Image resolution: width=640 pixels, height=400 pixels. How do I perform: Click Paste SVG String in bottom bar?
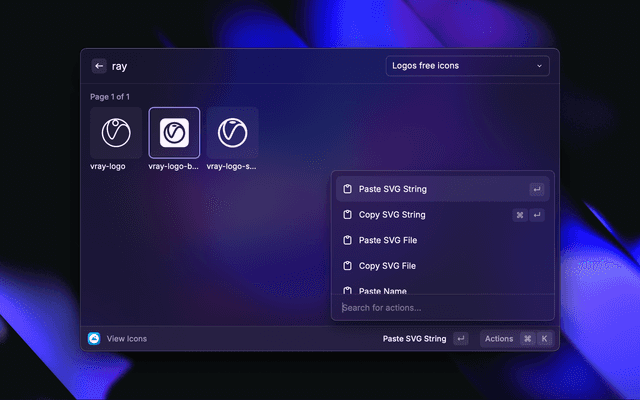point(414,339)
